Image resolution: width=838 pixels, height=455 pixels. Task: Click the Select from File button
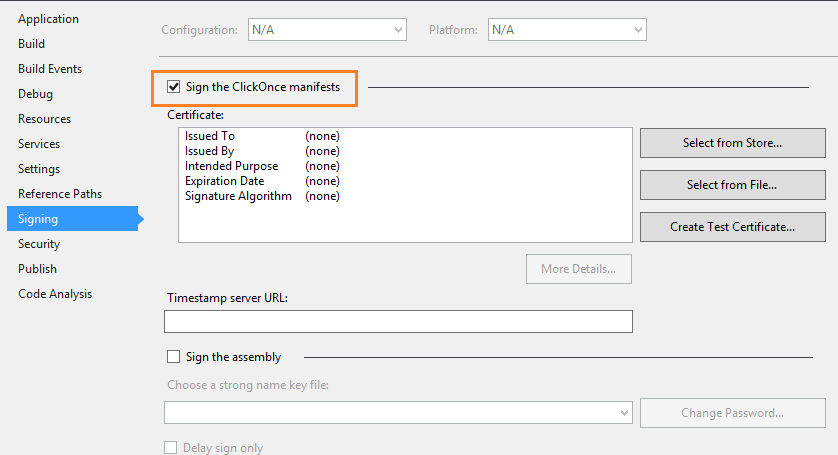tap(732, 185)
